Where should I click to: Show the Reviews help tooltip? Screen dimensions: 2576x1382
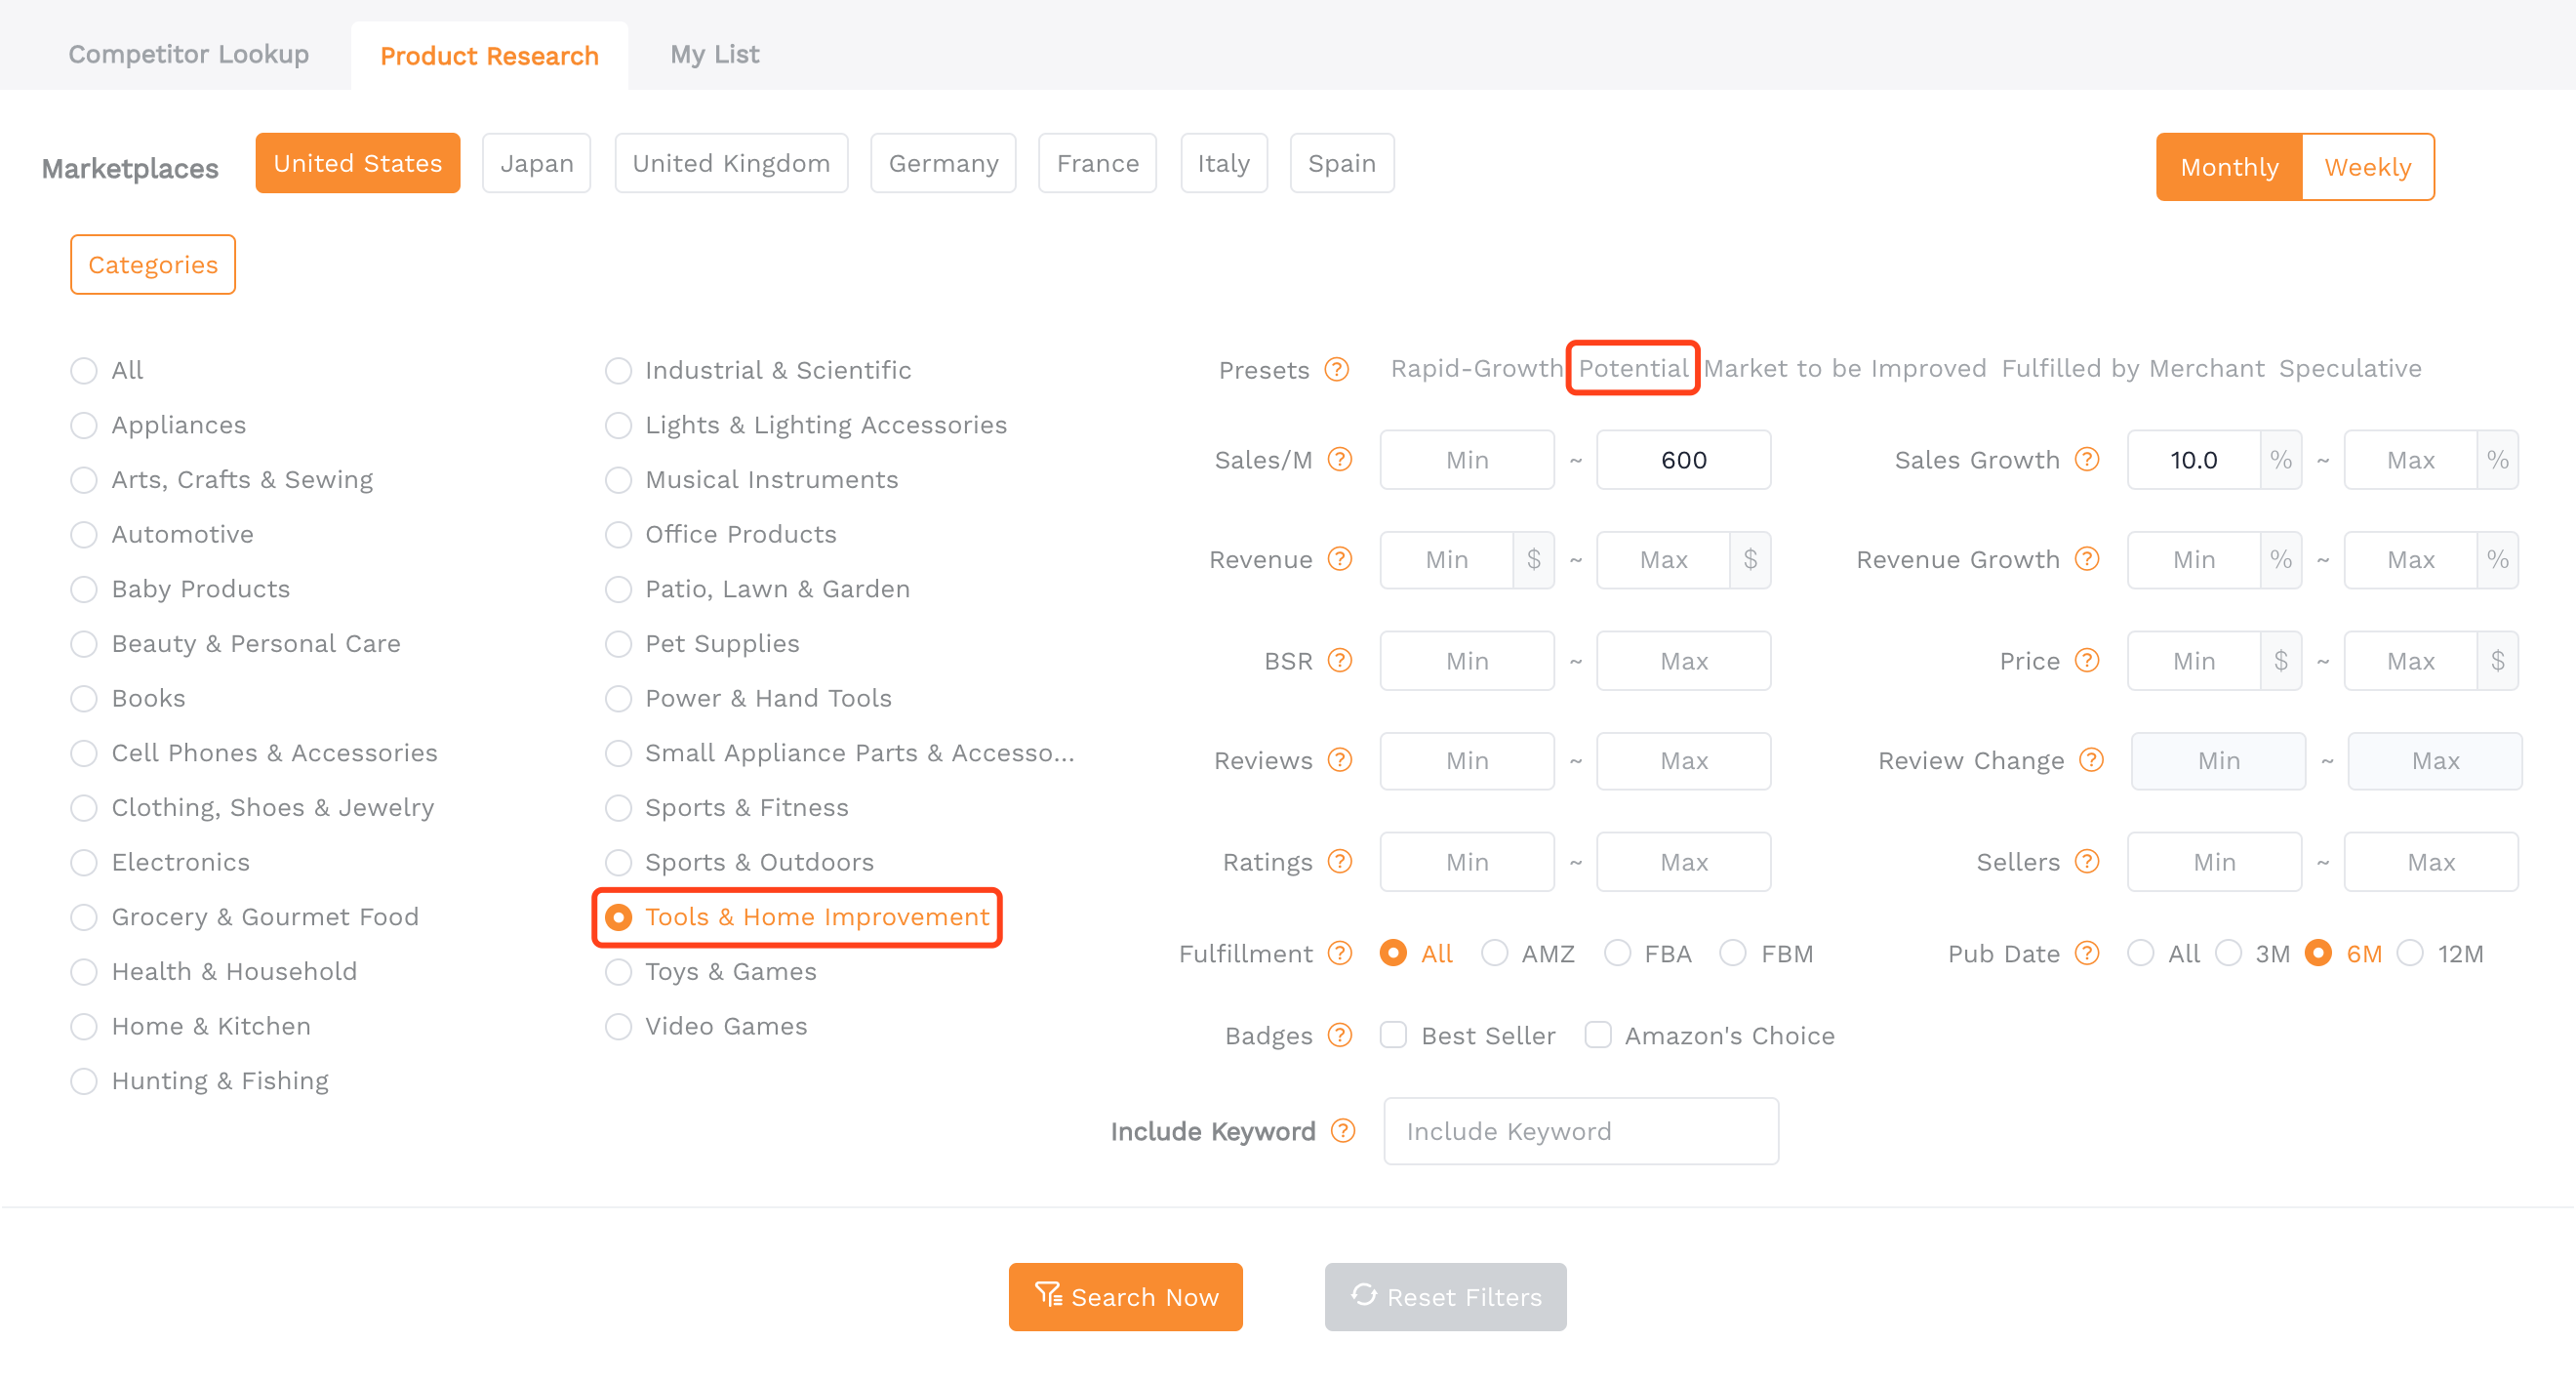[1340, 761]
